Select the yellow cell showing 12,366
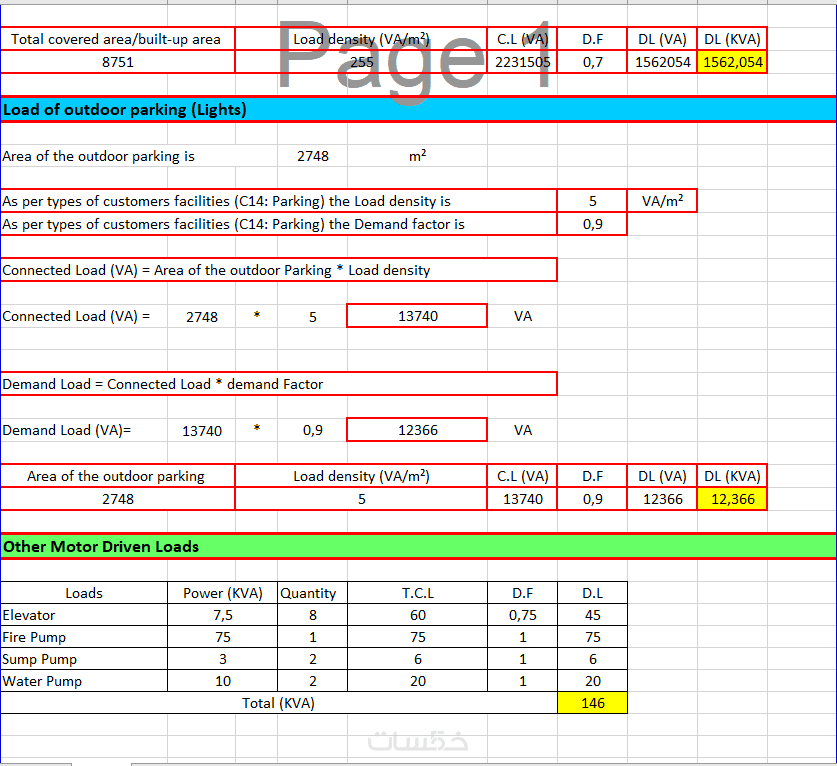Screen dimensions: 837x766 (x=732, y=499)
